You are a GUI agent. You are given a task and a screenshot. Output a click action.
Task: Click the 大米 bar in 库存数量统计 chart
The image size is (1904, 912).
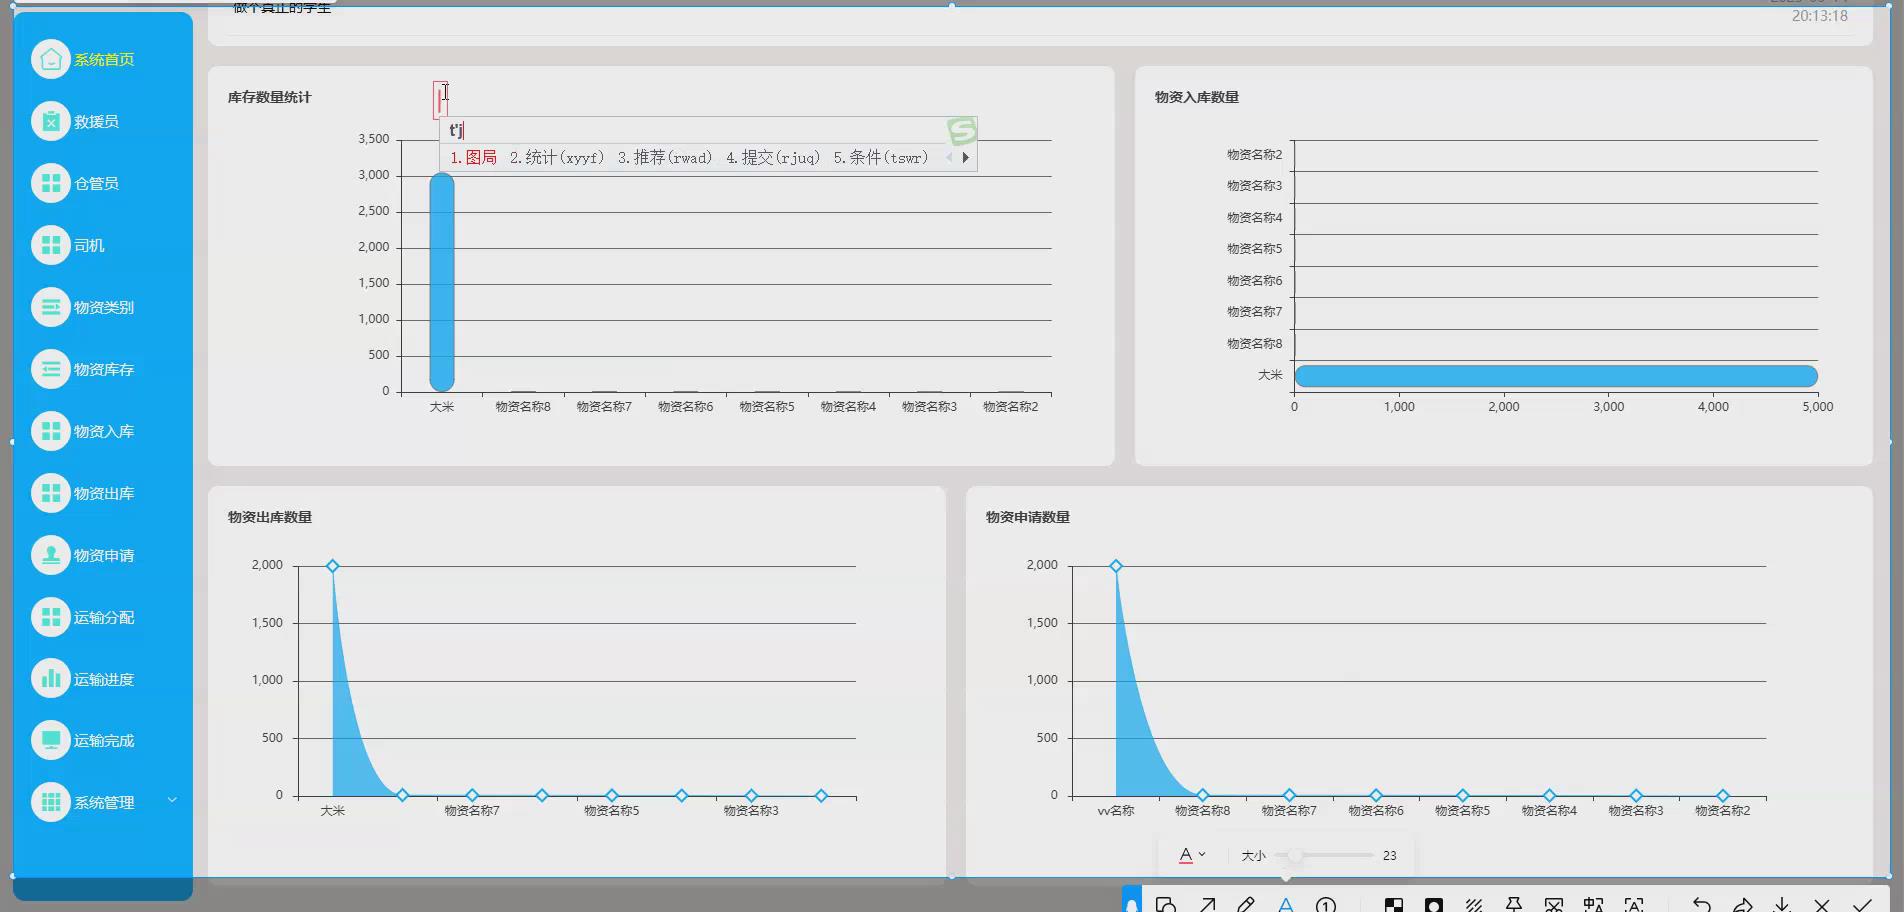click(442, 282)
